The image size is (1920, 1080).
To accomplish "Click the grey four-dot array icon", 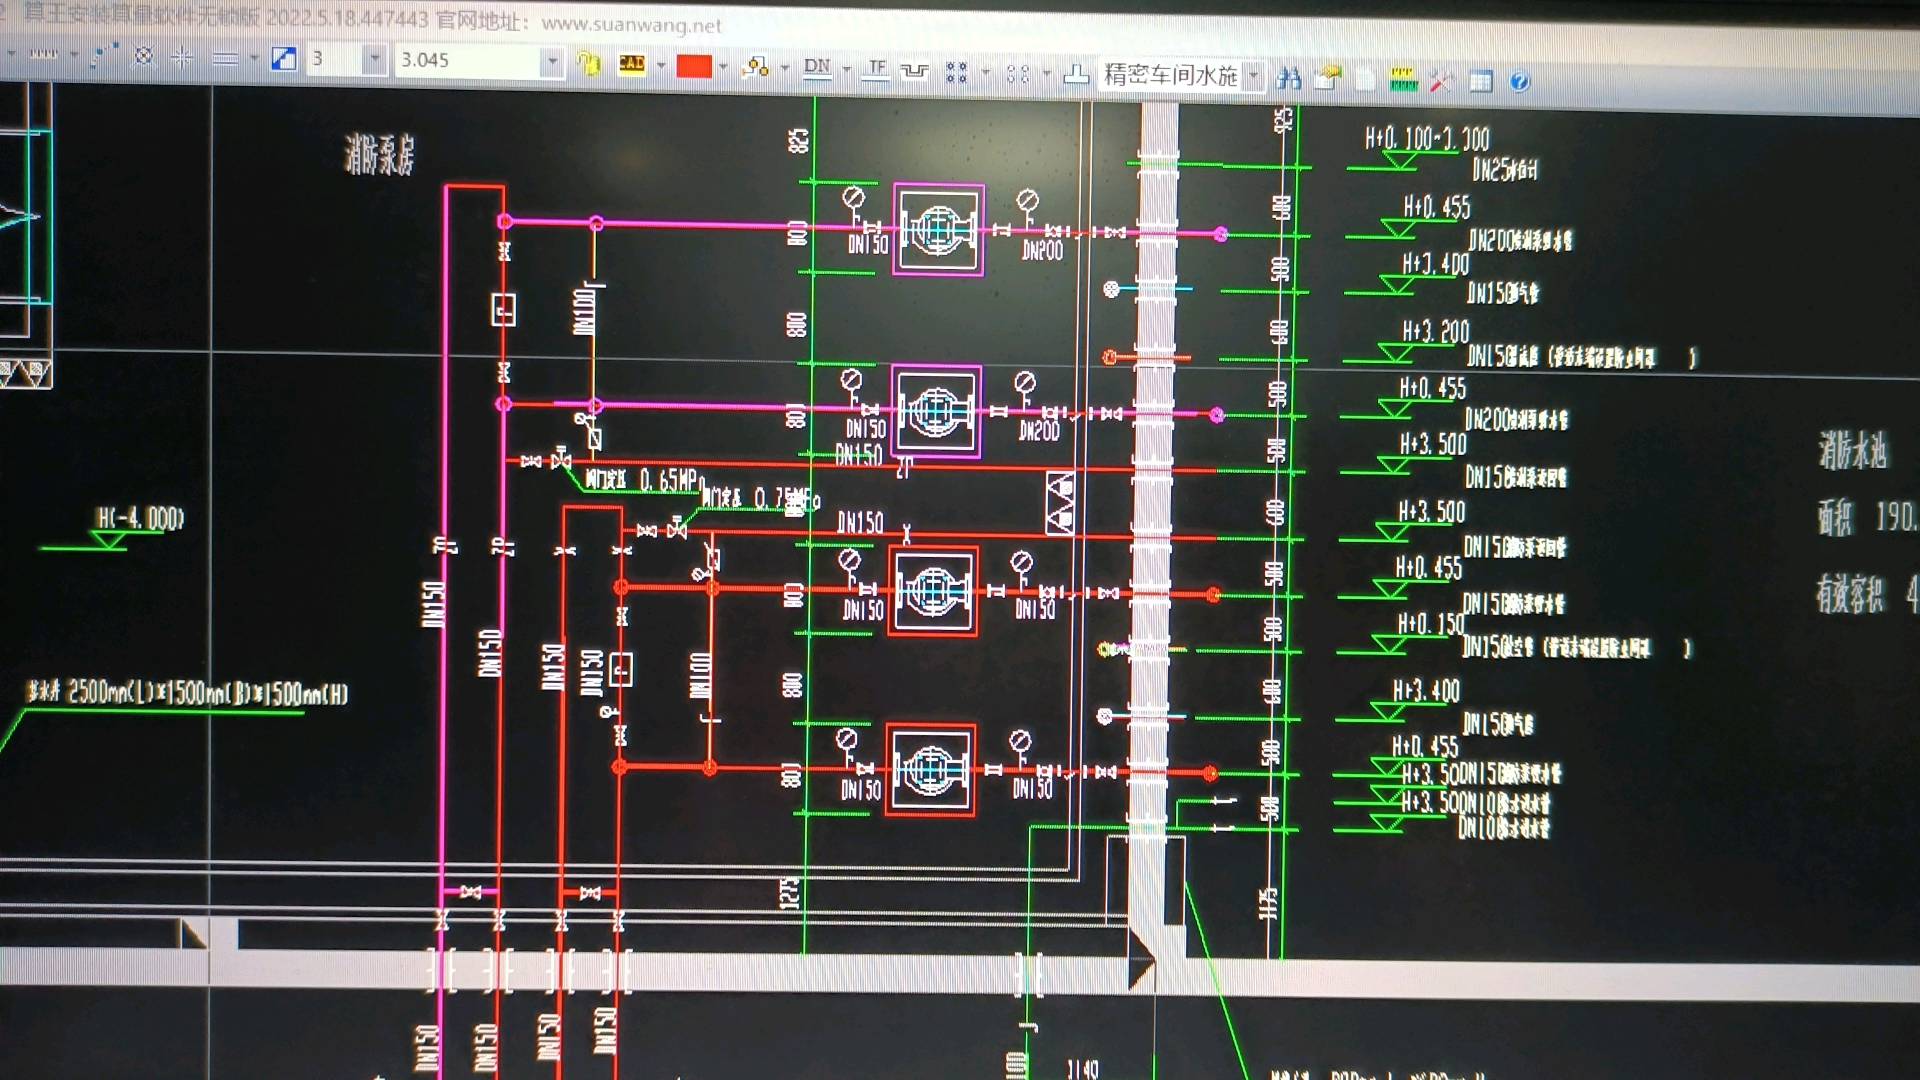I will coord(1018,73).
